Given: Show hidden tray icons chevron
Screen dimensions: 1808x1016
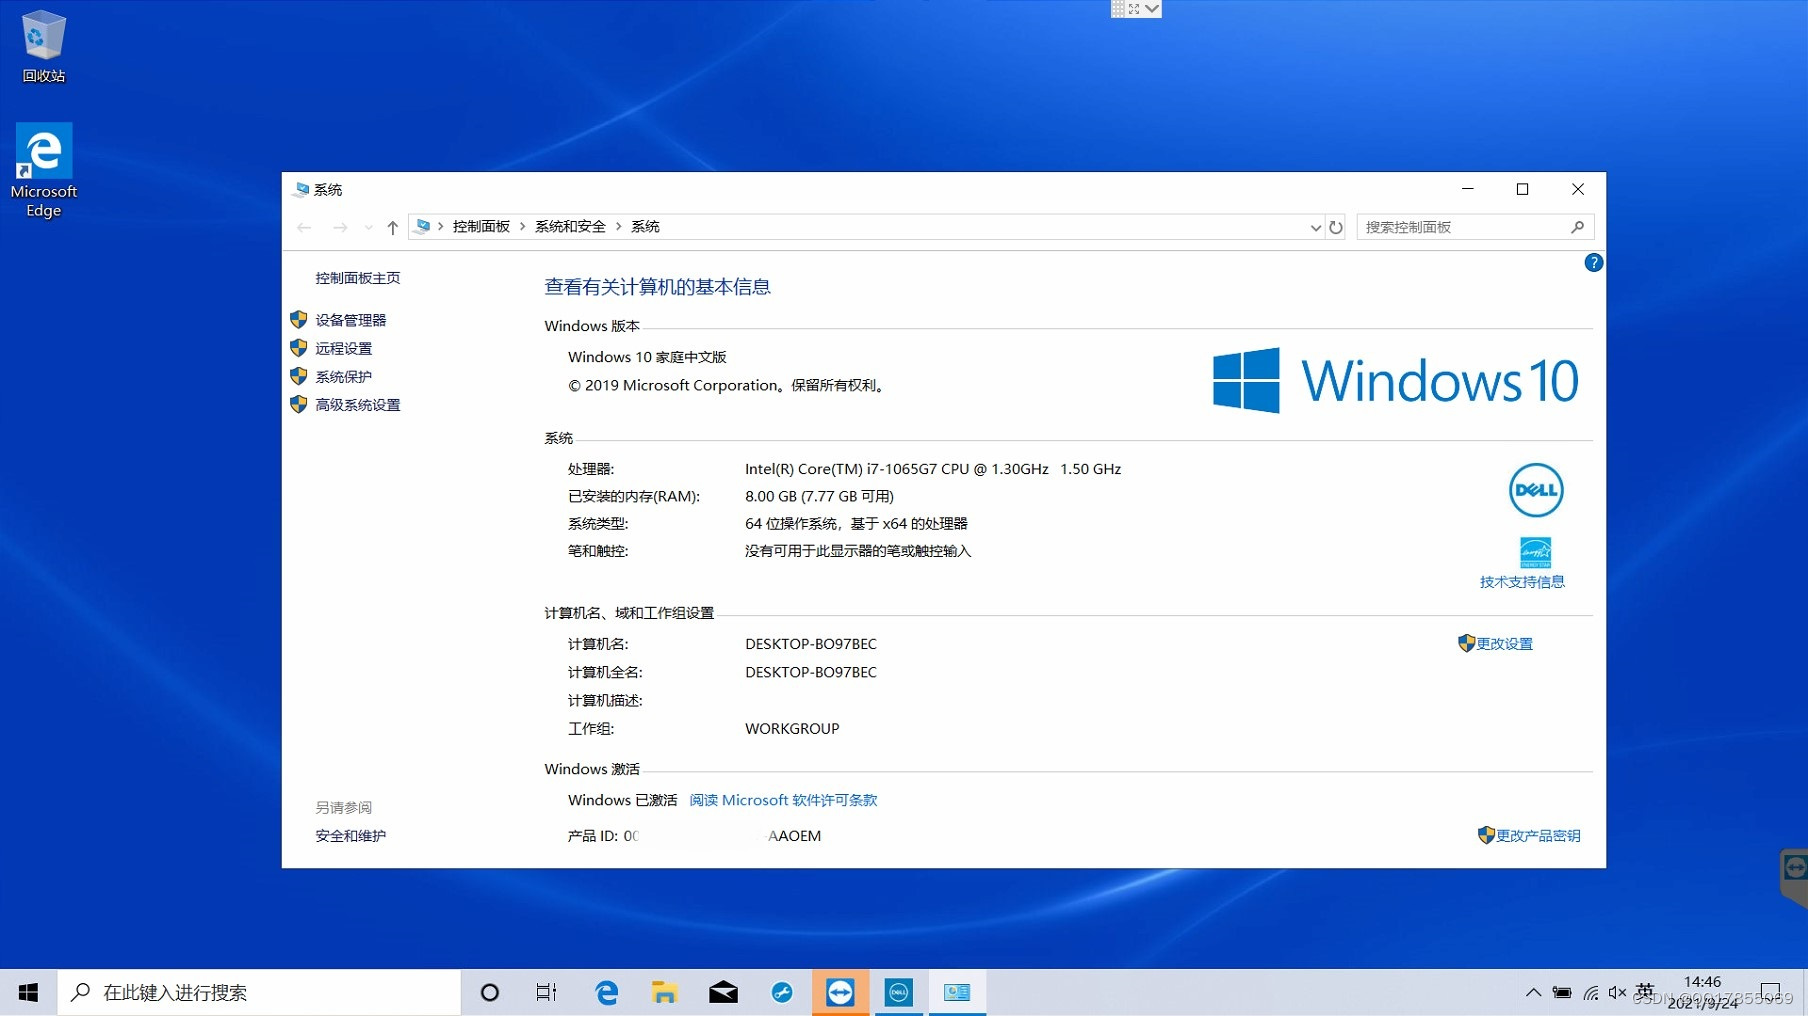Looking at the screenshot, I should (1533, 993).
